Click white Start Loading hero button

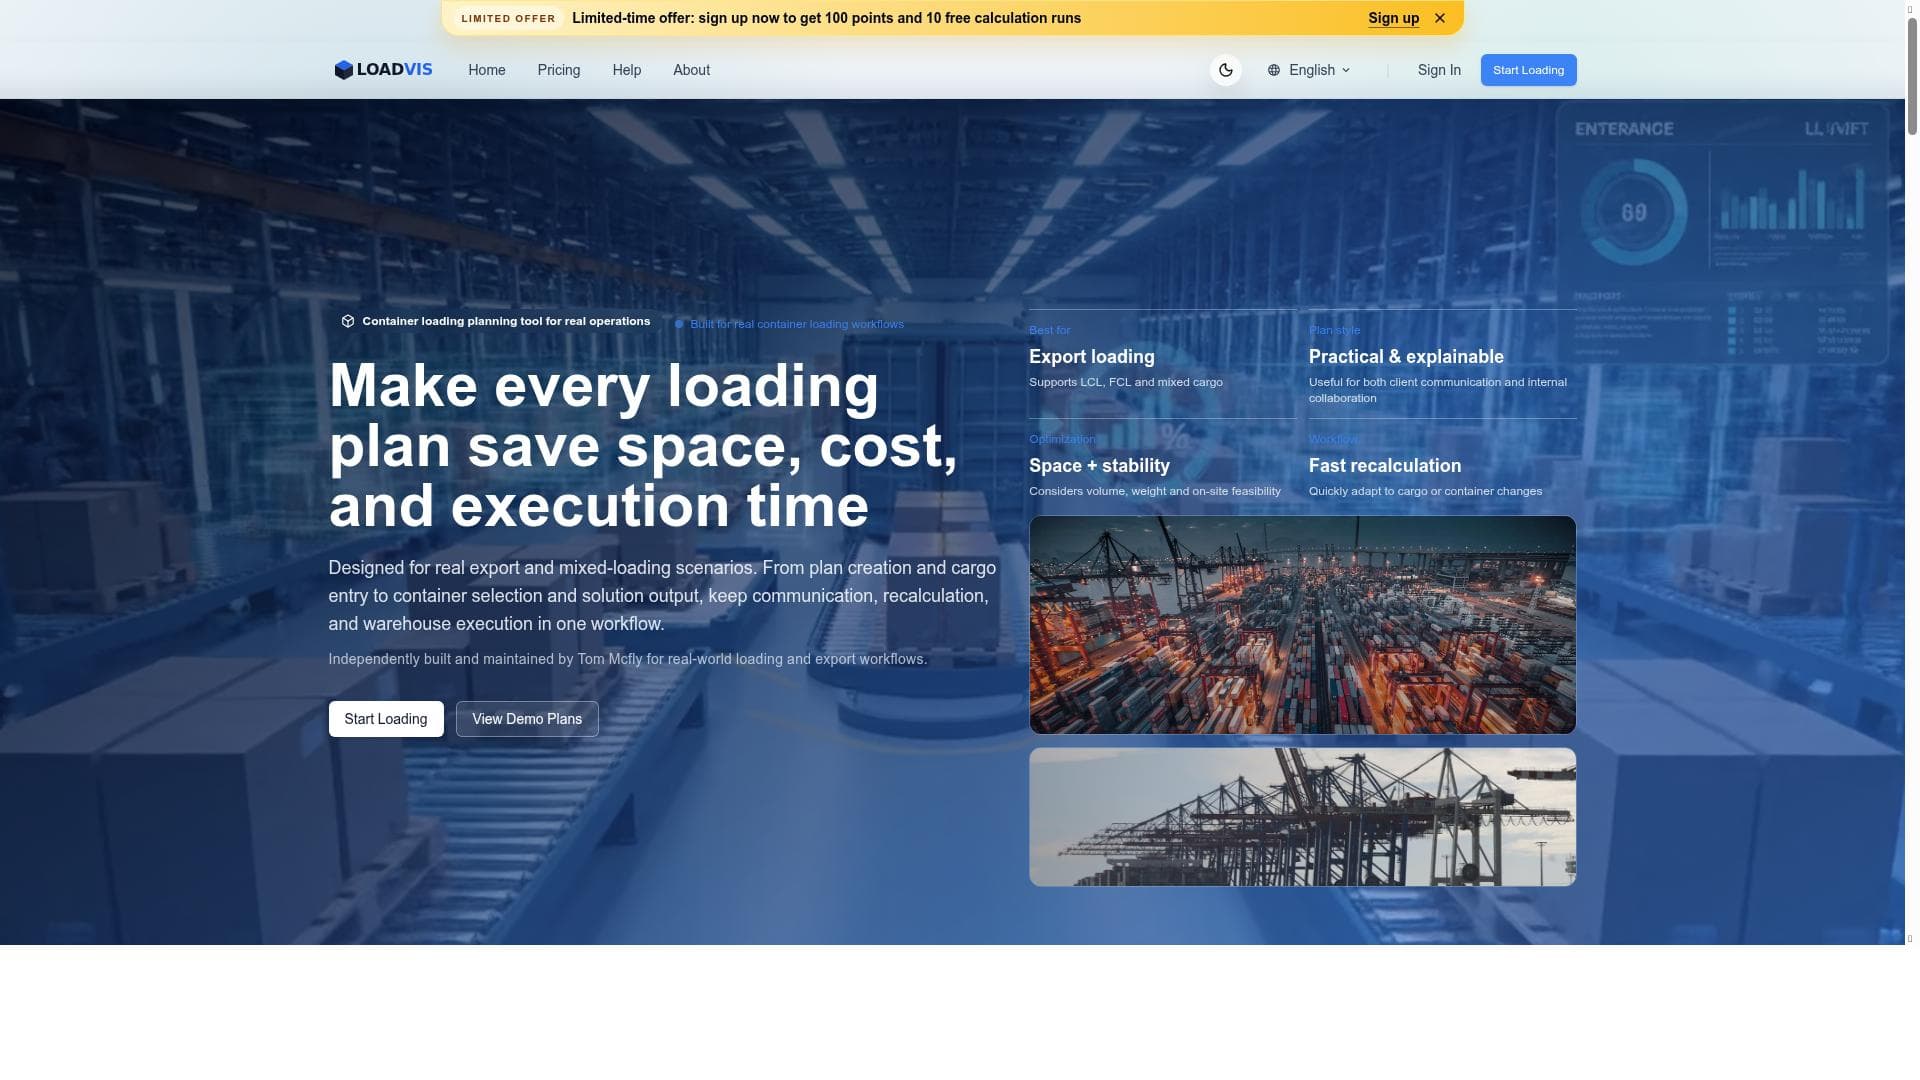click(x=385, y=719)
